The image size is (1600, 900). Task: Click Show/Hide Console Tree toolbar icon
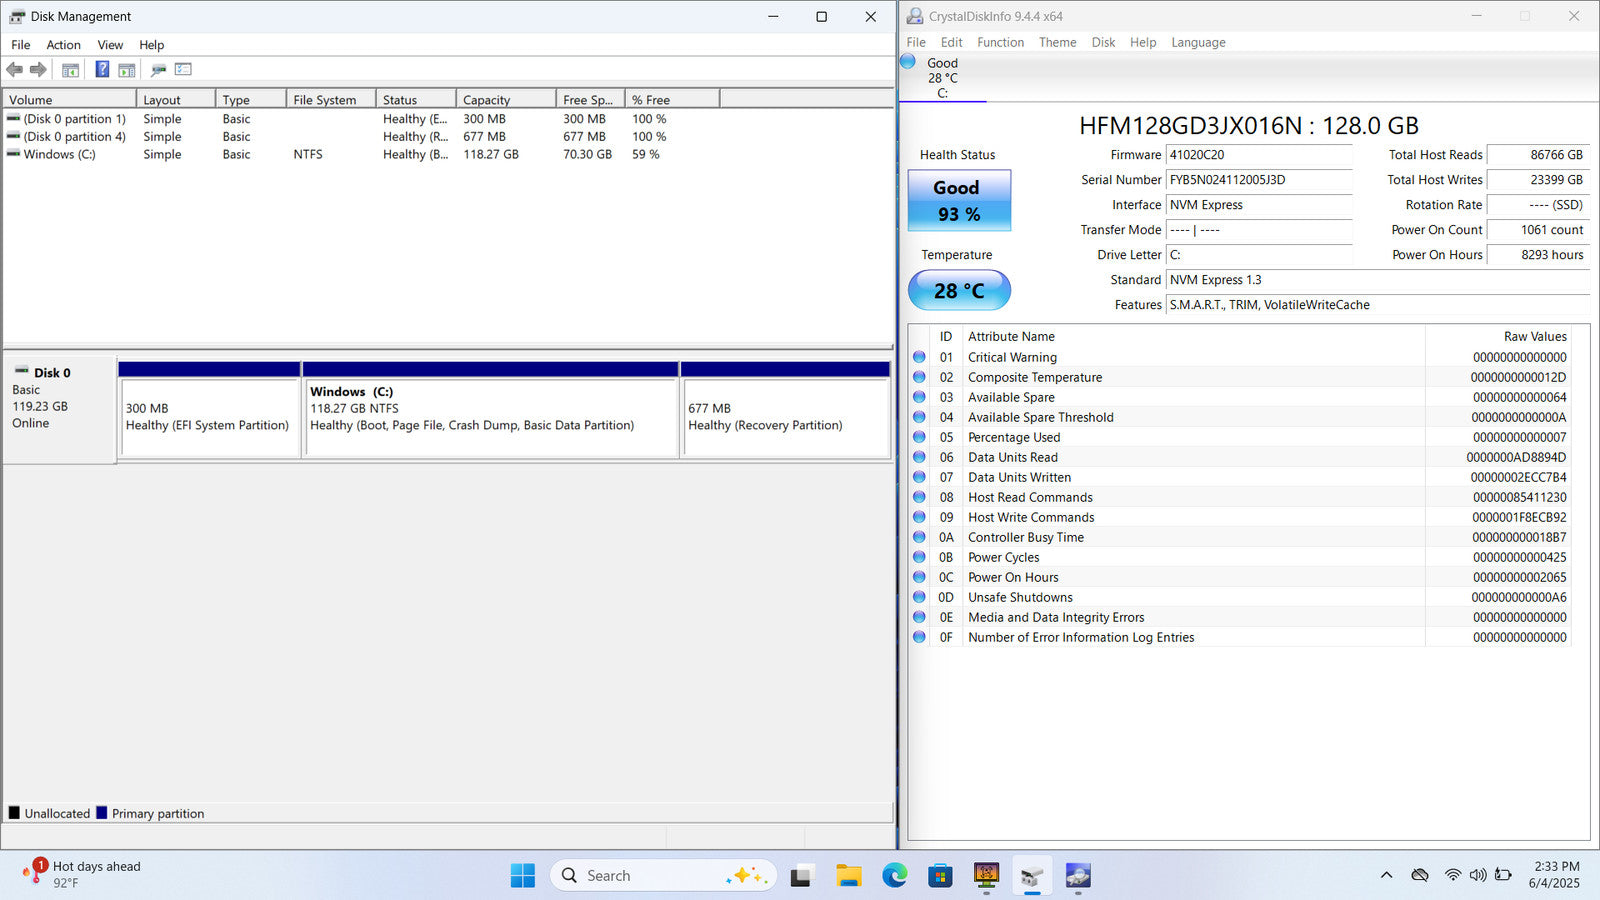[x=70, y=69]
